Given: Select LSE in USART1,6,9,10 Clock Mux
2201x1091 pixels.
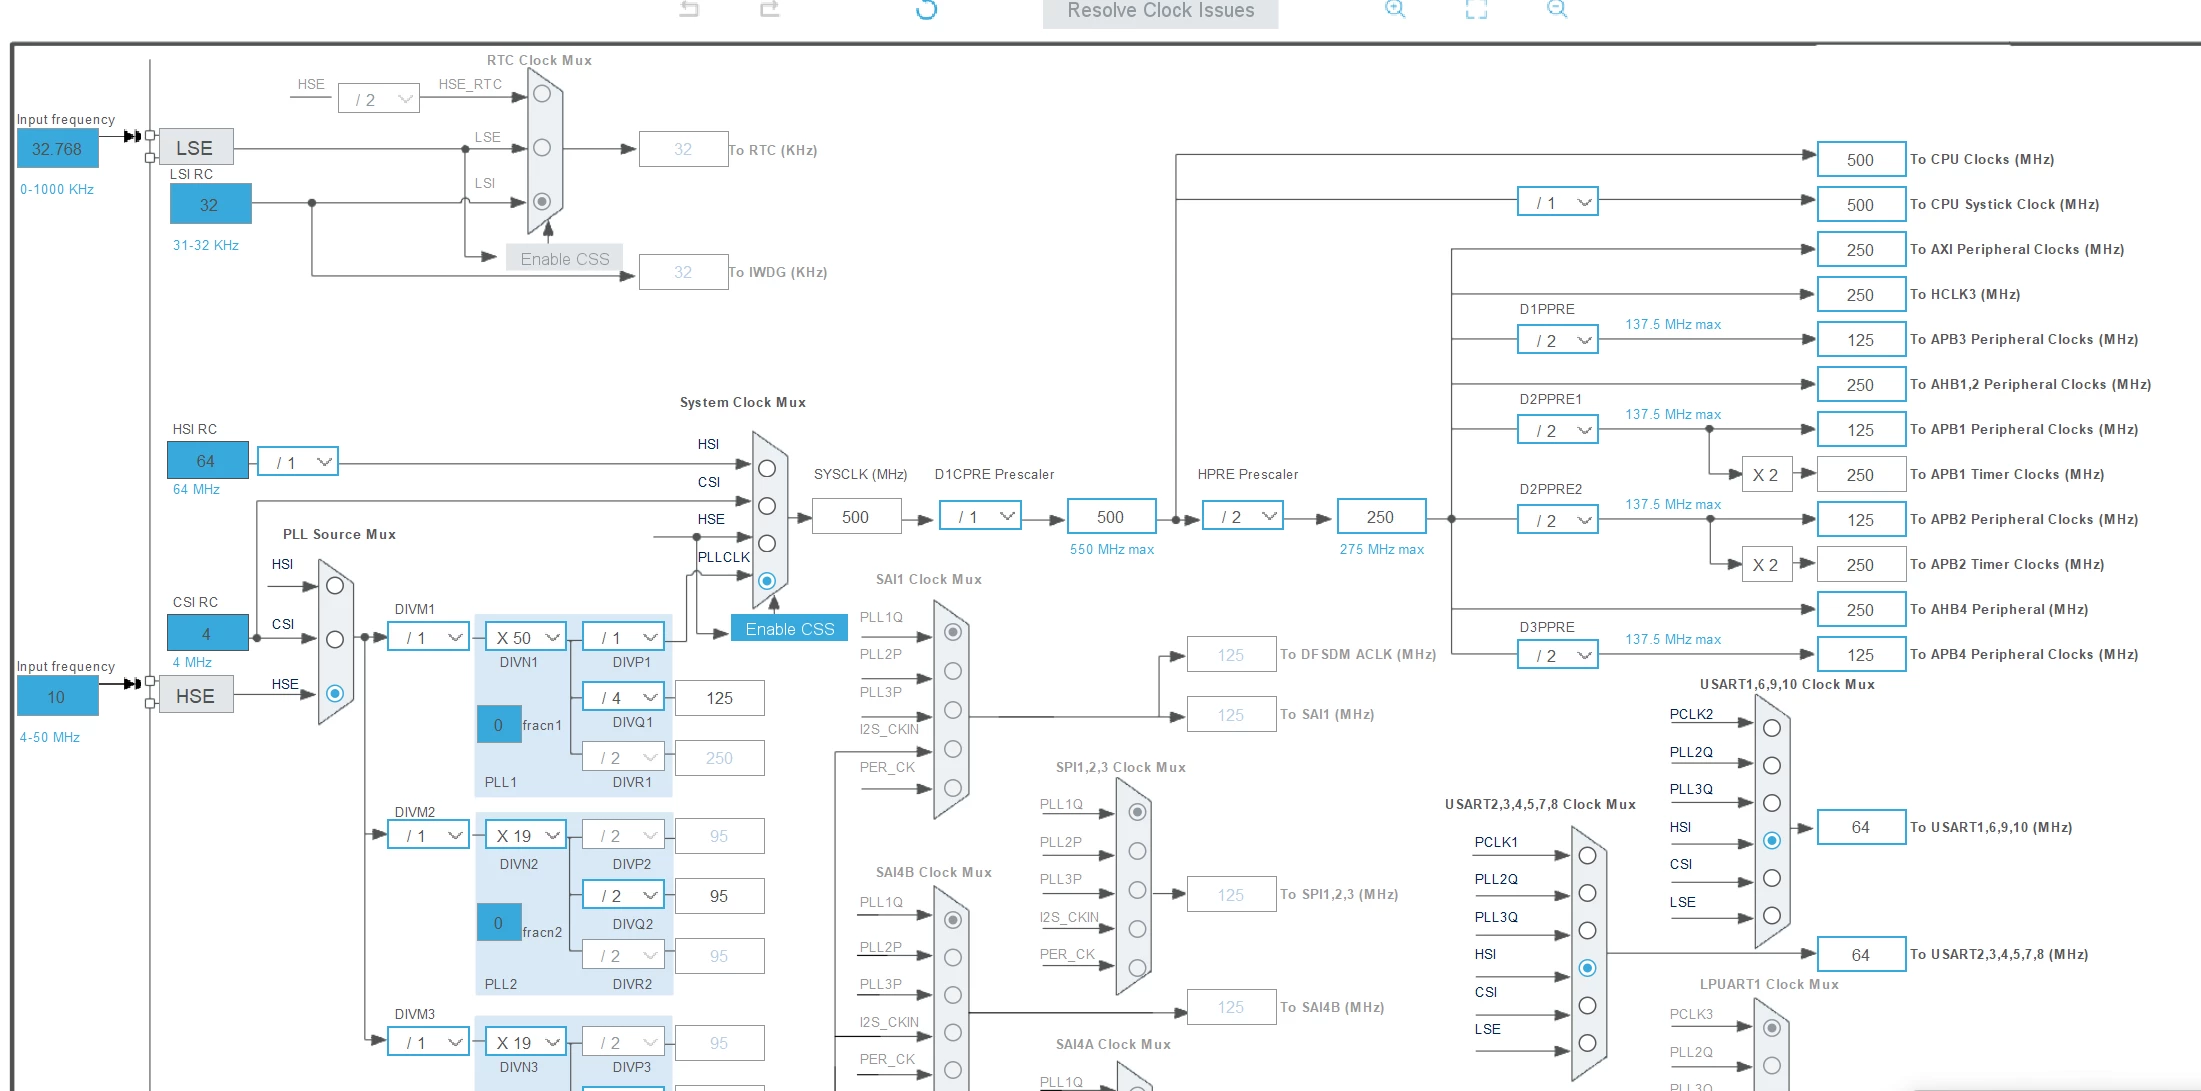Looking at the screenshot, I should (1772, 915).
